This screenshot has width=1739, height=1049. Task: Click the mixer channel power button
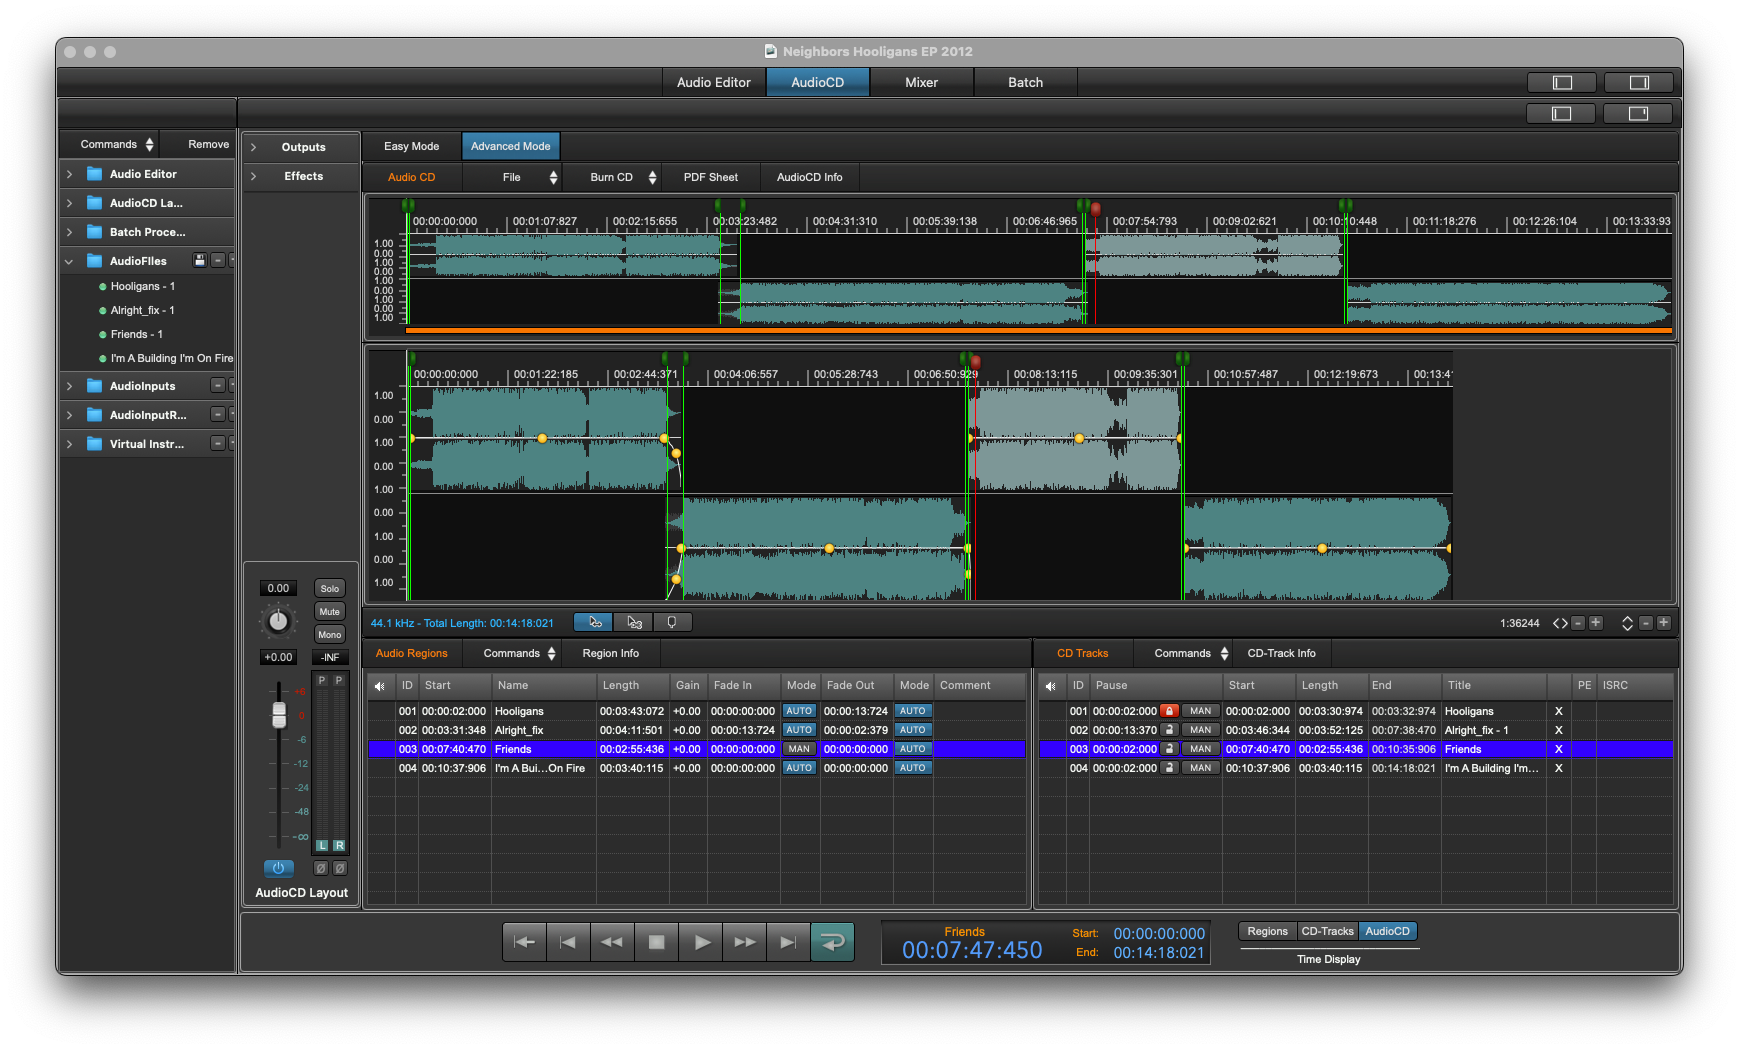point(278,868)
